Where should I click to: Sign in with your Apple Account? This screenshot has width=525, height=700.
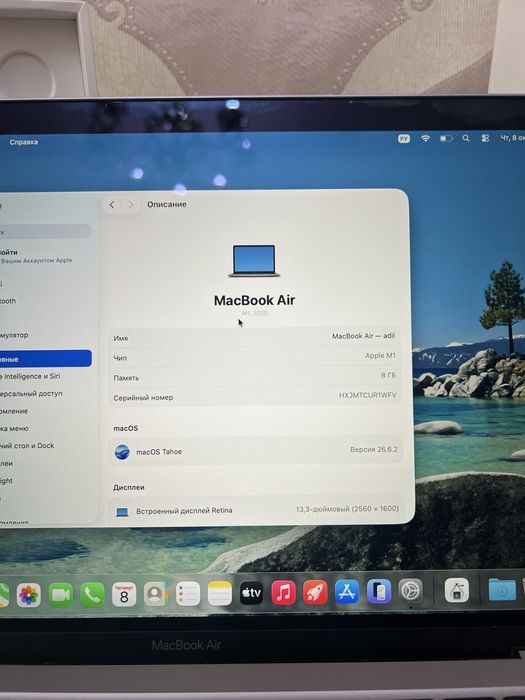click(36, 256)
